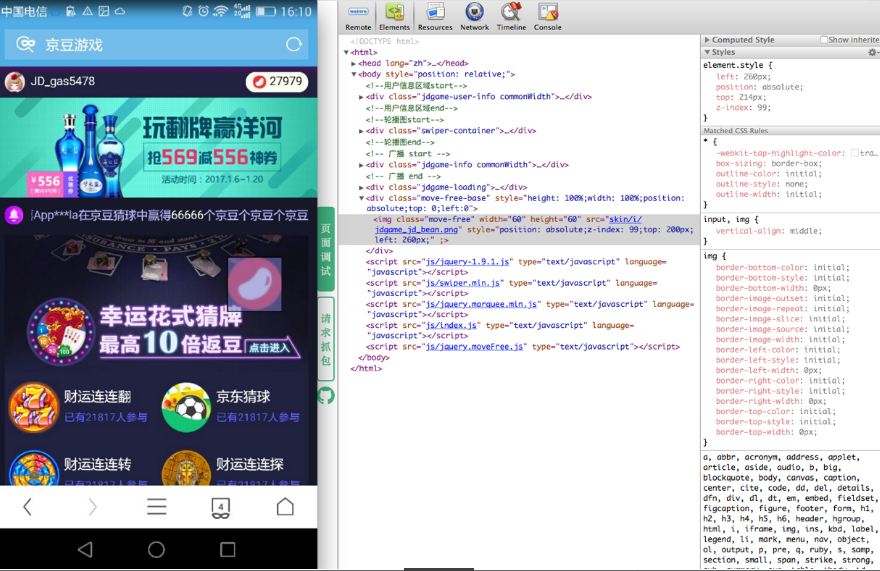The height and width of the screenshot is (571, 880).
Task: Tap the WiFi icon in the phone status bar
Action: [221, 11]
